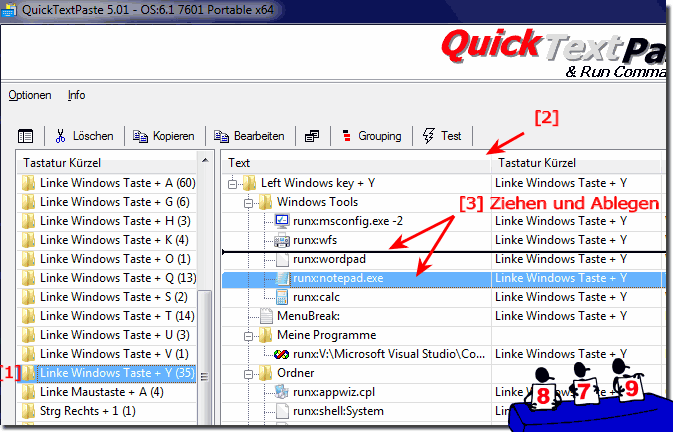Click the shell:System entry icon
673x432 pixels.
click(x=282, y=411)
